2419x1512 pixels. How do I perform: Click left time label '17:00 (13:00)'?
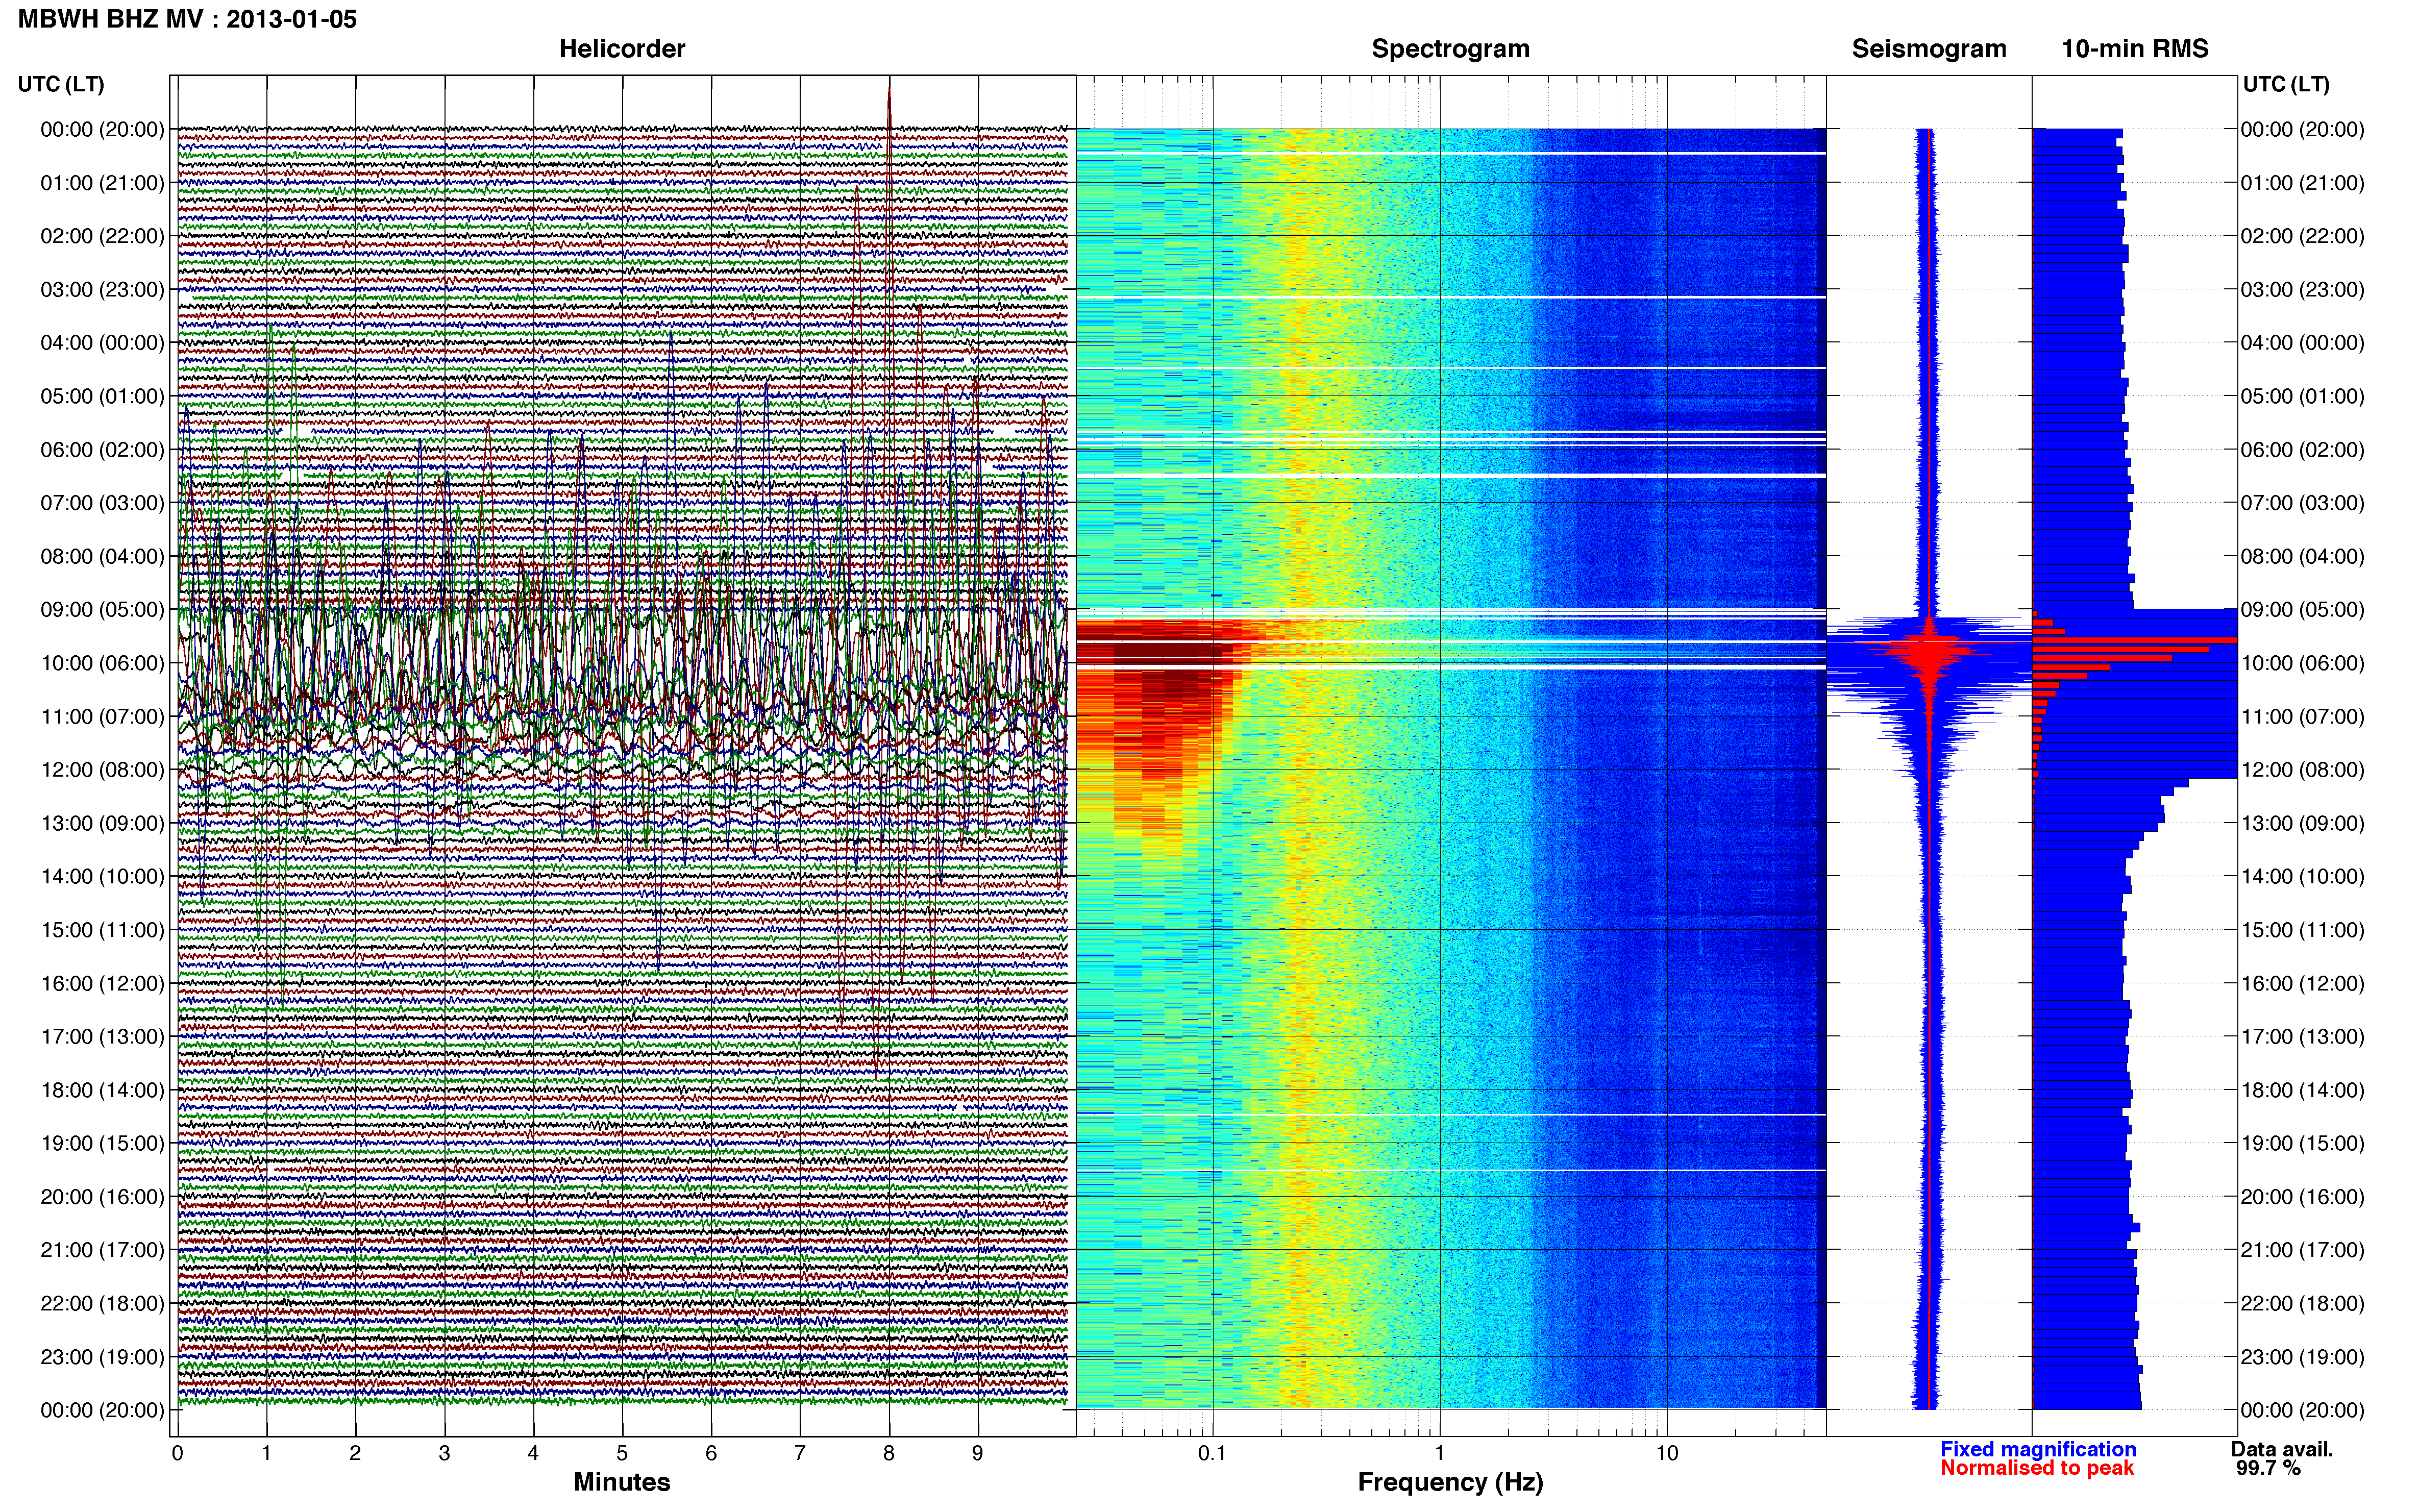[x=102, y=1037]
